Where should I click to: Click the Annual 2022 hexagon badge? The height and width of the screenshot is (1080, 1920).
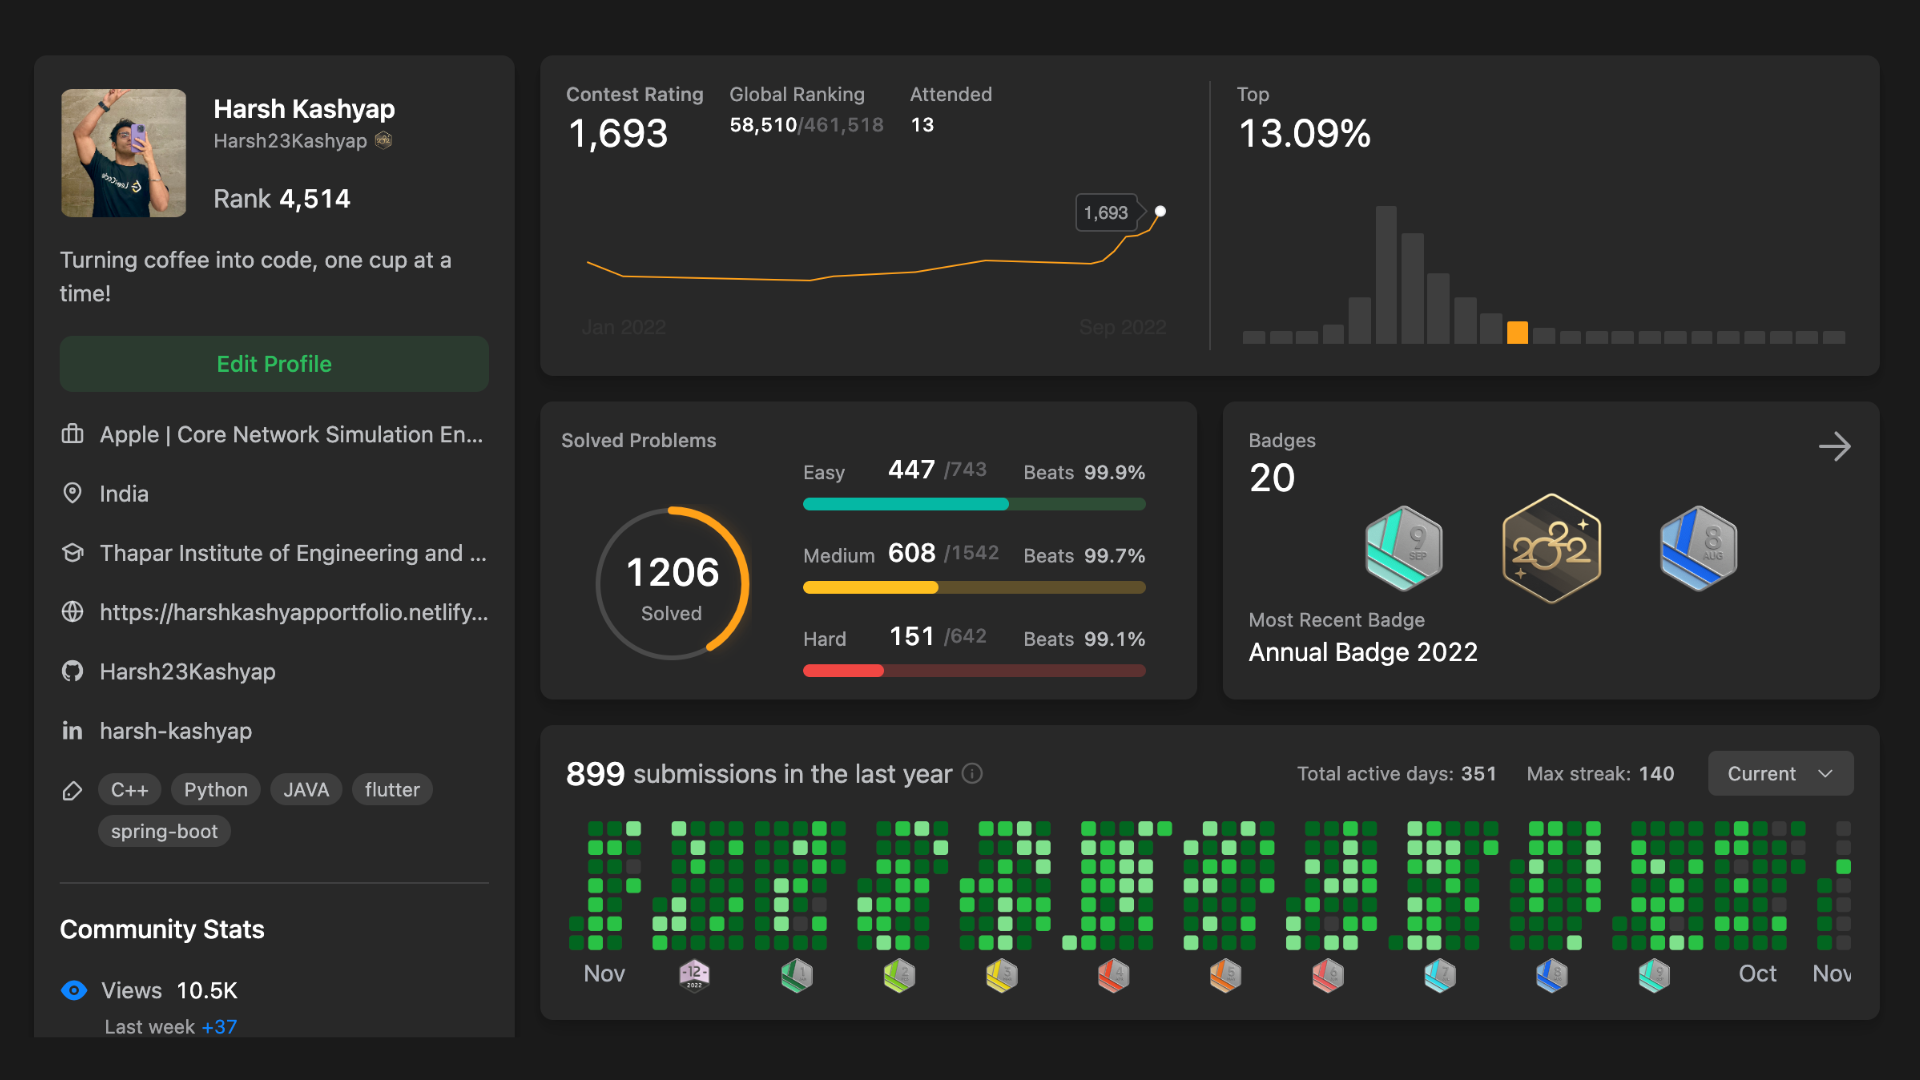(1551, 548)
